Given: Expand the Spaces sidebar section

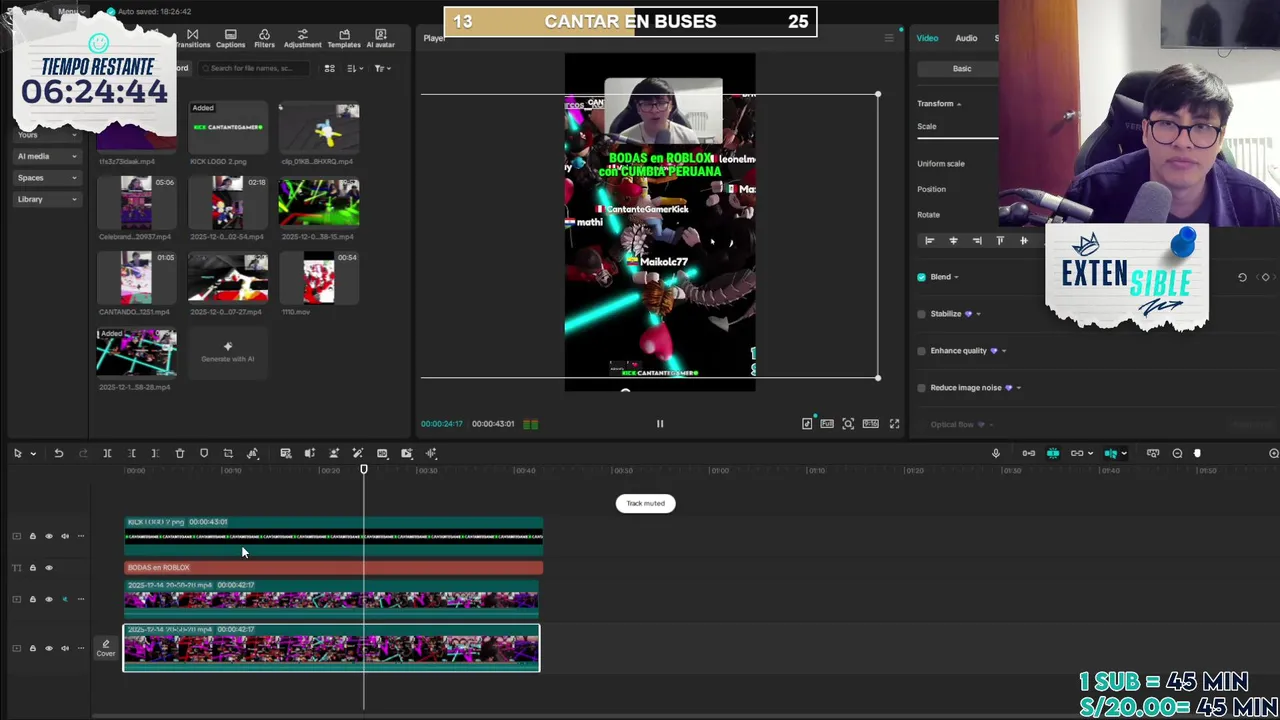Looking at the screenshot, I should coord(47,178).
